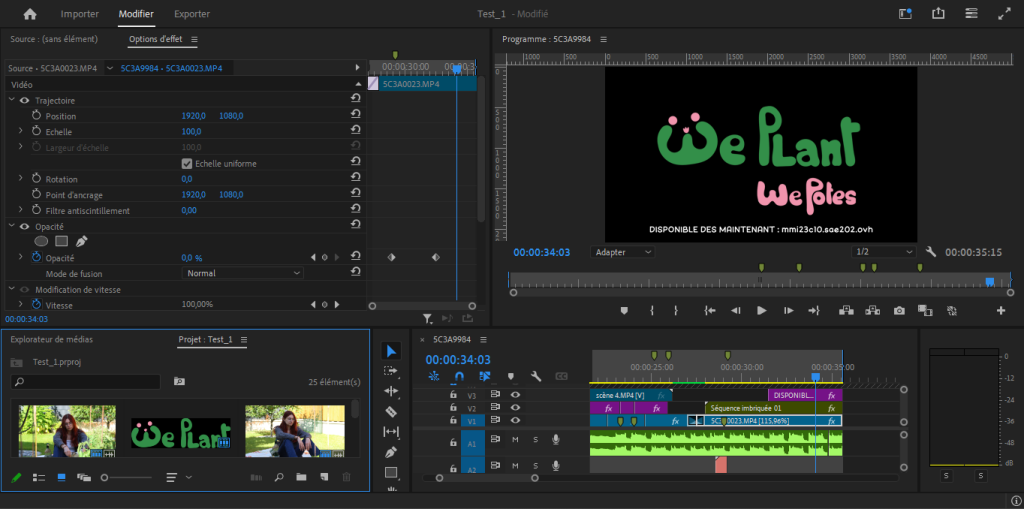Uncheck the Echelle uniforme checkbox

pos(187,163)
